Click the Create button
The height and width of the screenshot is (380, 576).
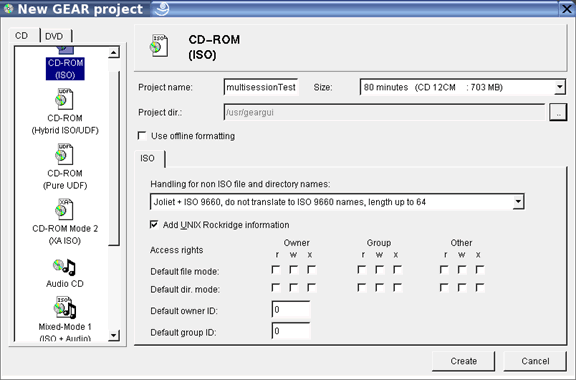[463, 361]
